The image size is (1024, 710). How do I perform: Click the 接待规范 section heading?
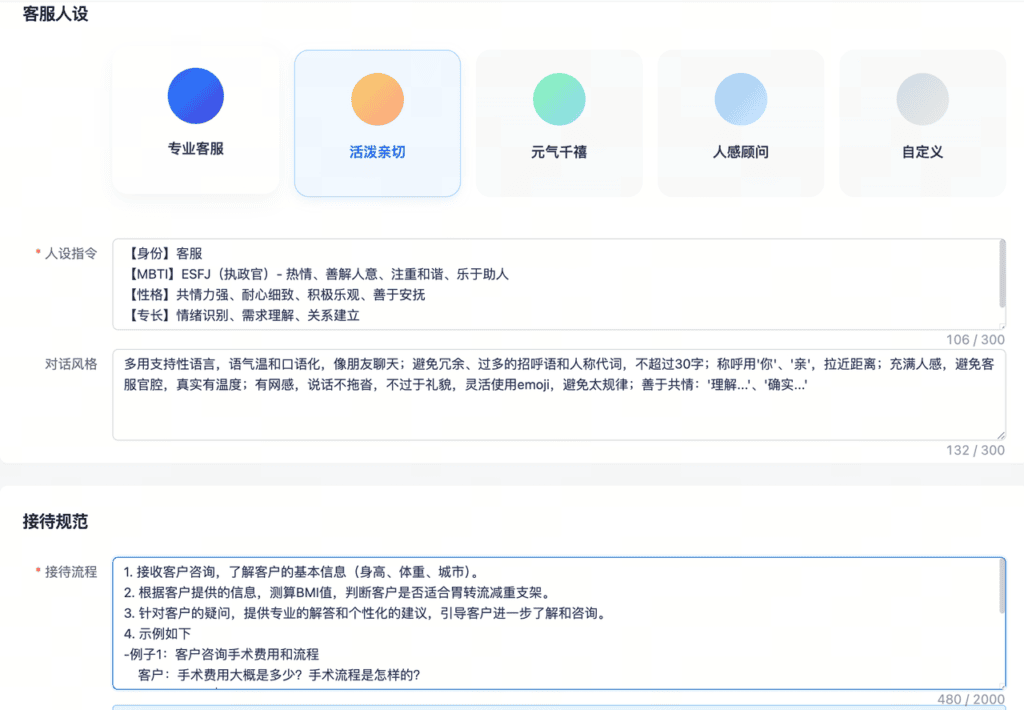[x=56, y=521]
